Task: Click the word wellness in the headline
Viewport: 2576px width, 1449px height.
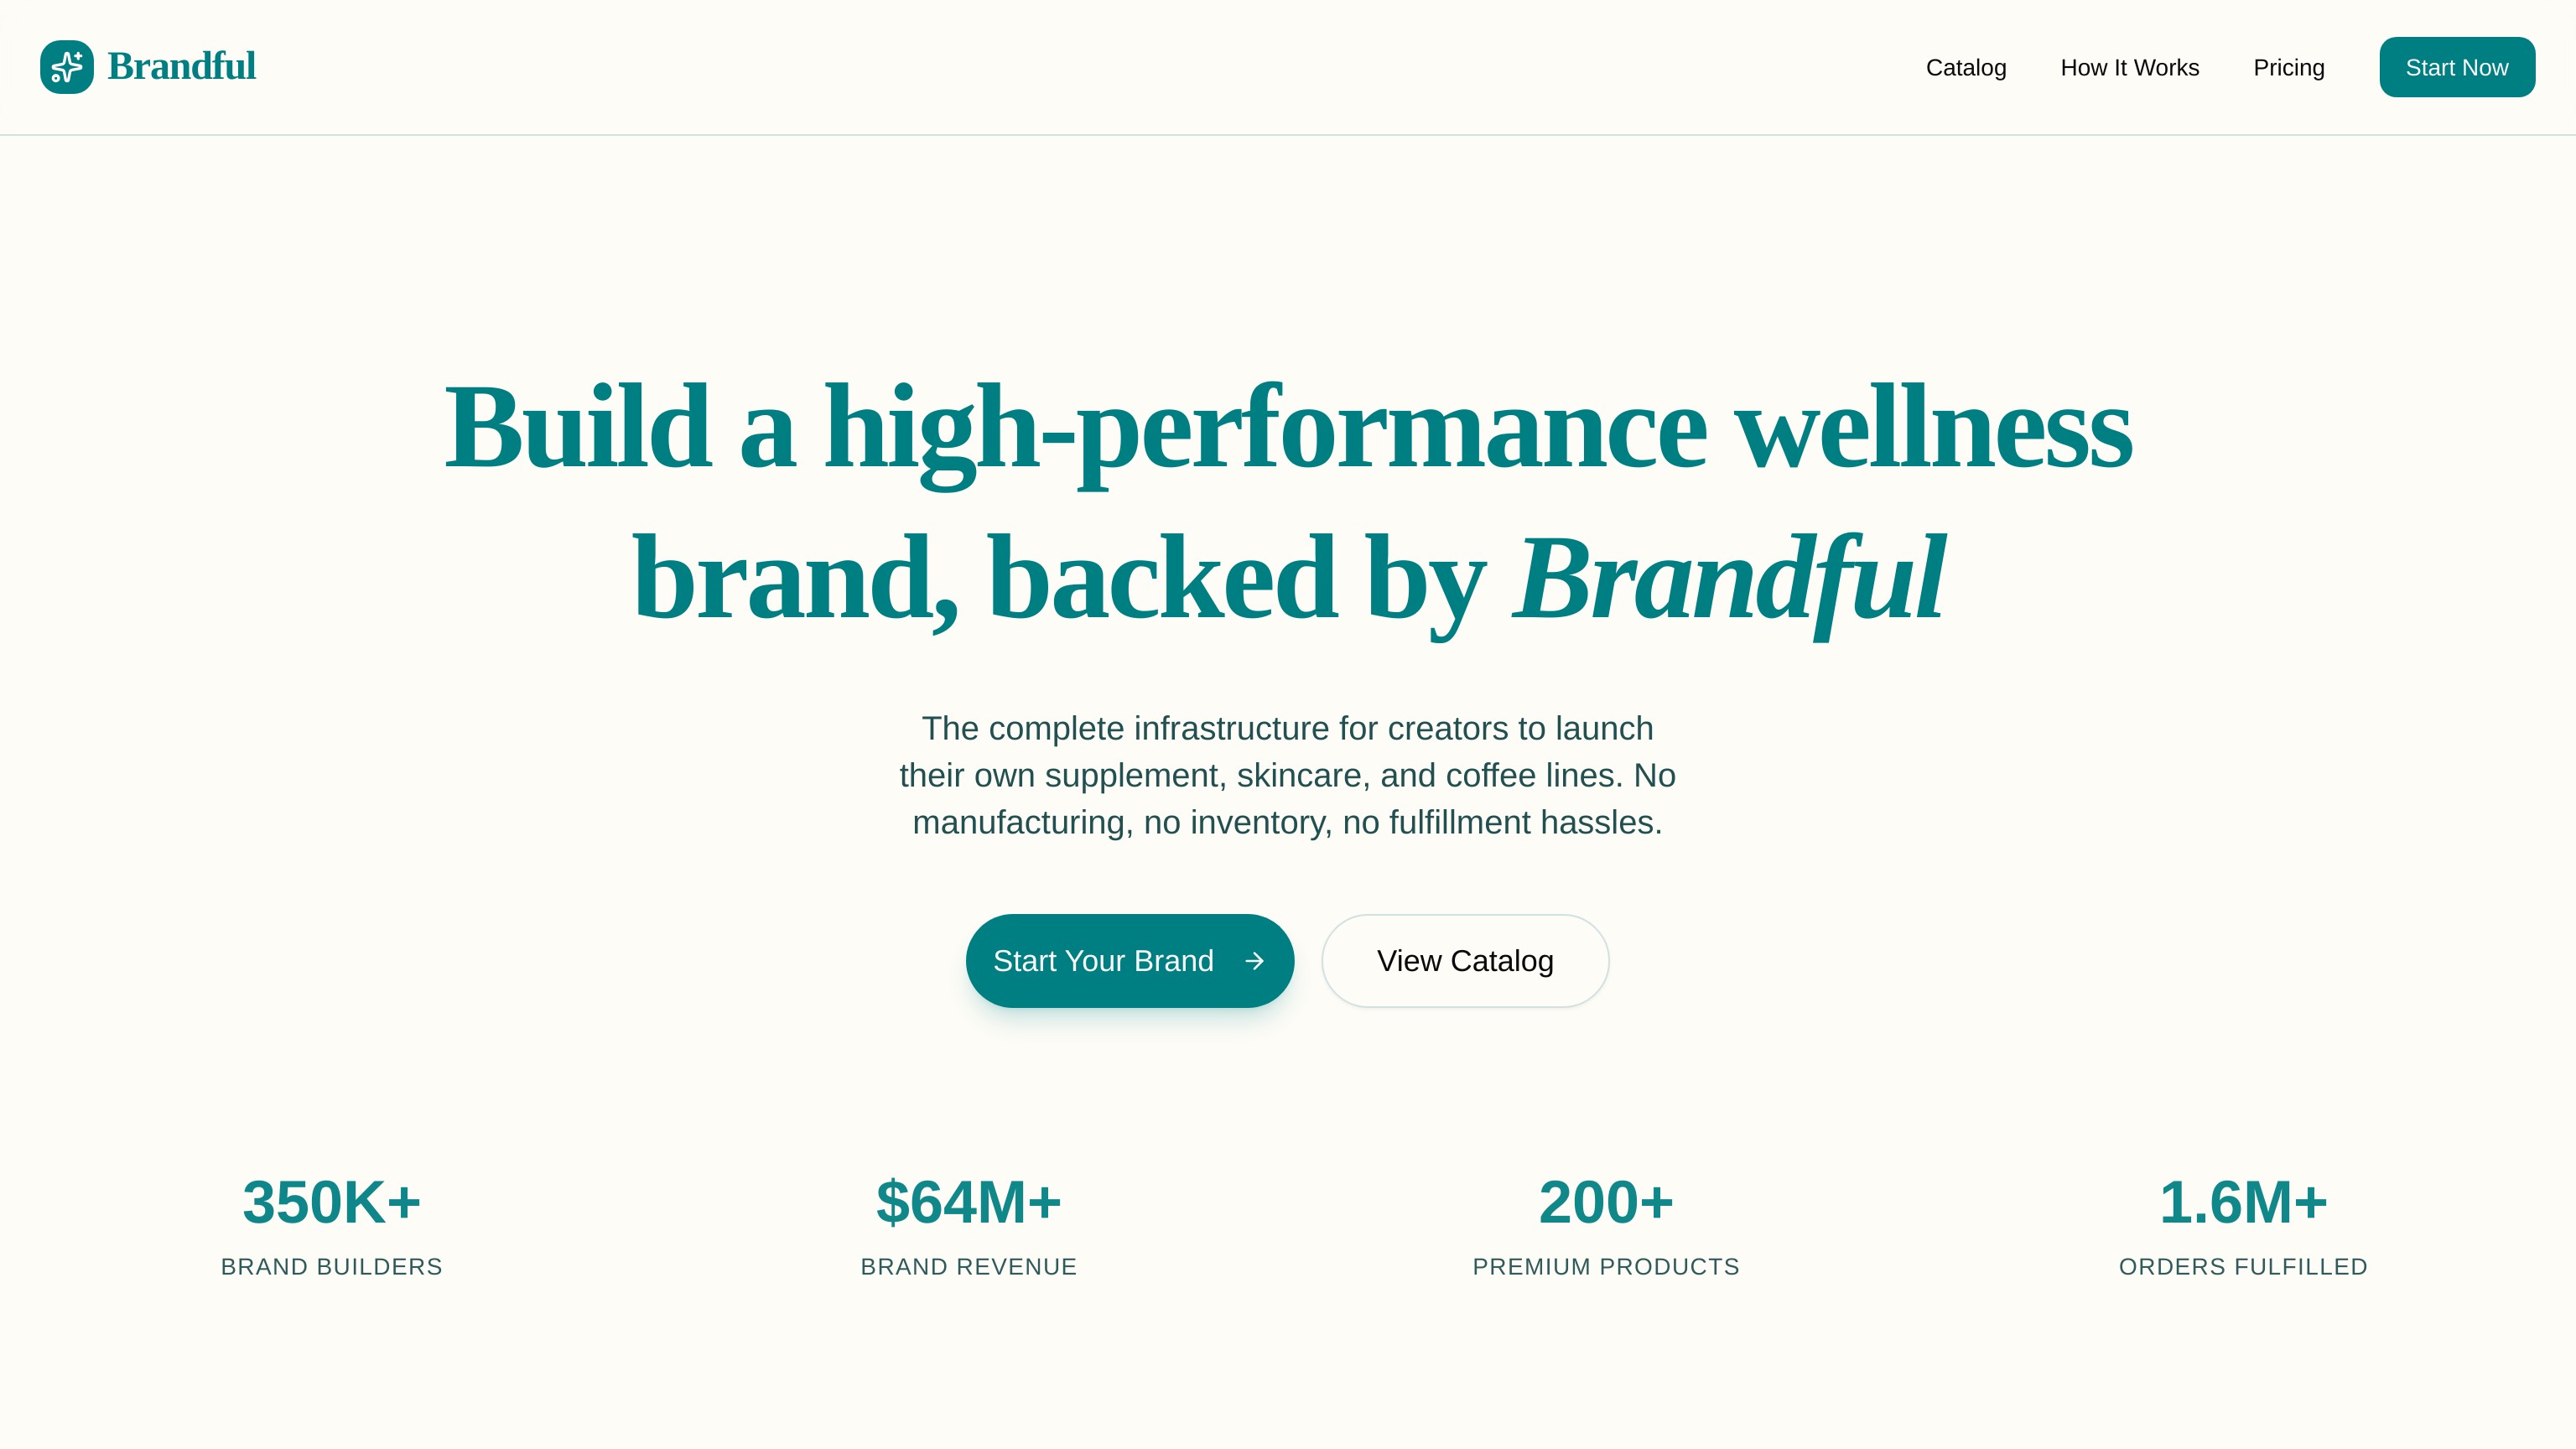Action: click(1932, 430)
